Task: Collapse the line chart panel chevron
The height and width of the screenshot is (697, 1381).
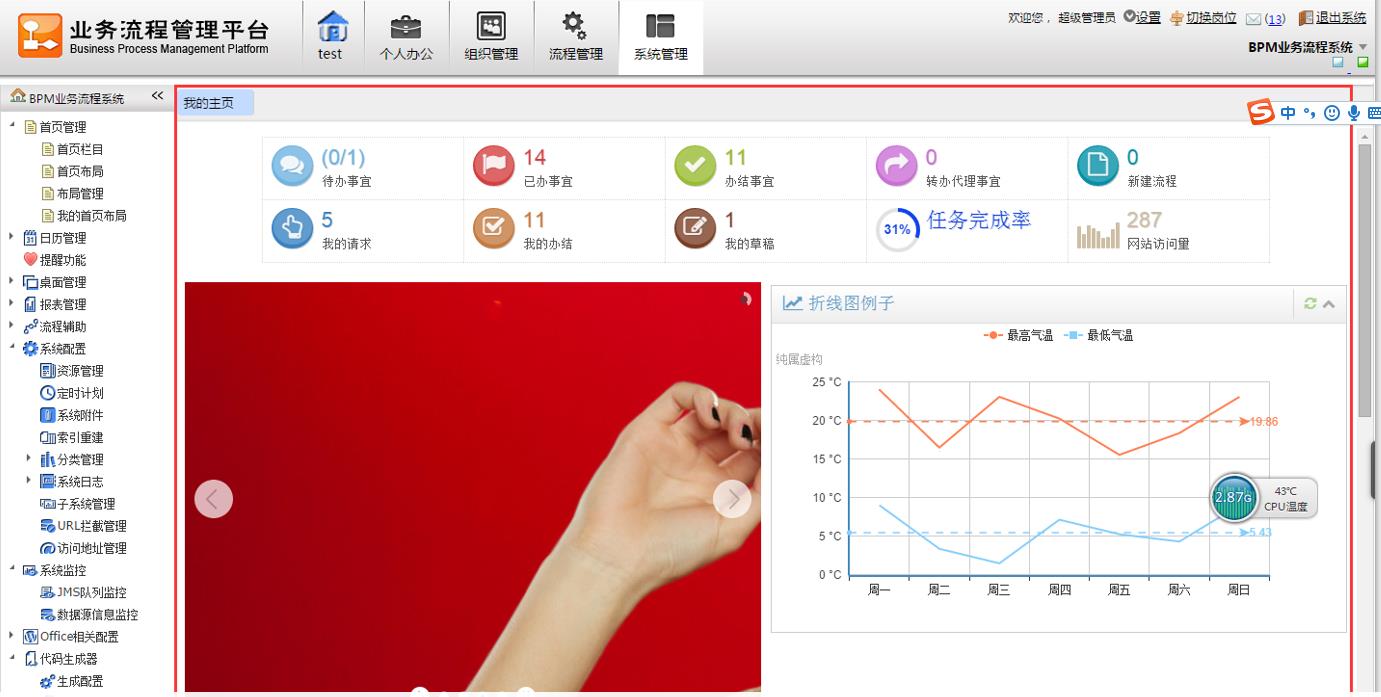Action: tap(1329, 304)
